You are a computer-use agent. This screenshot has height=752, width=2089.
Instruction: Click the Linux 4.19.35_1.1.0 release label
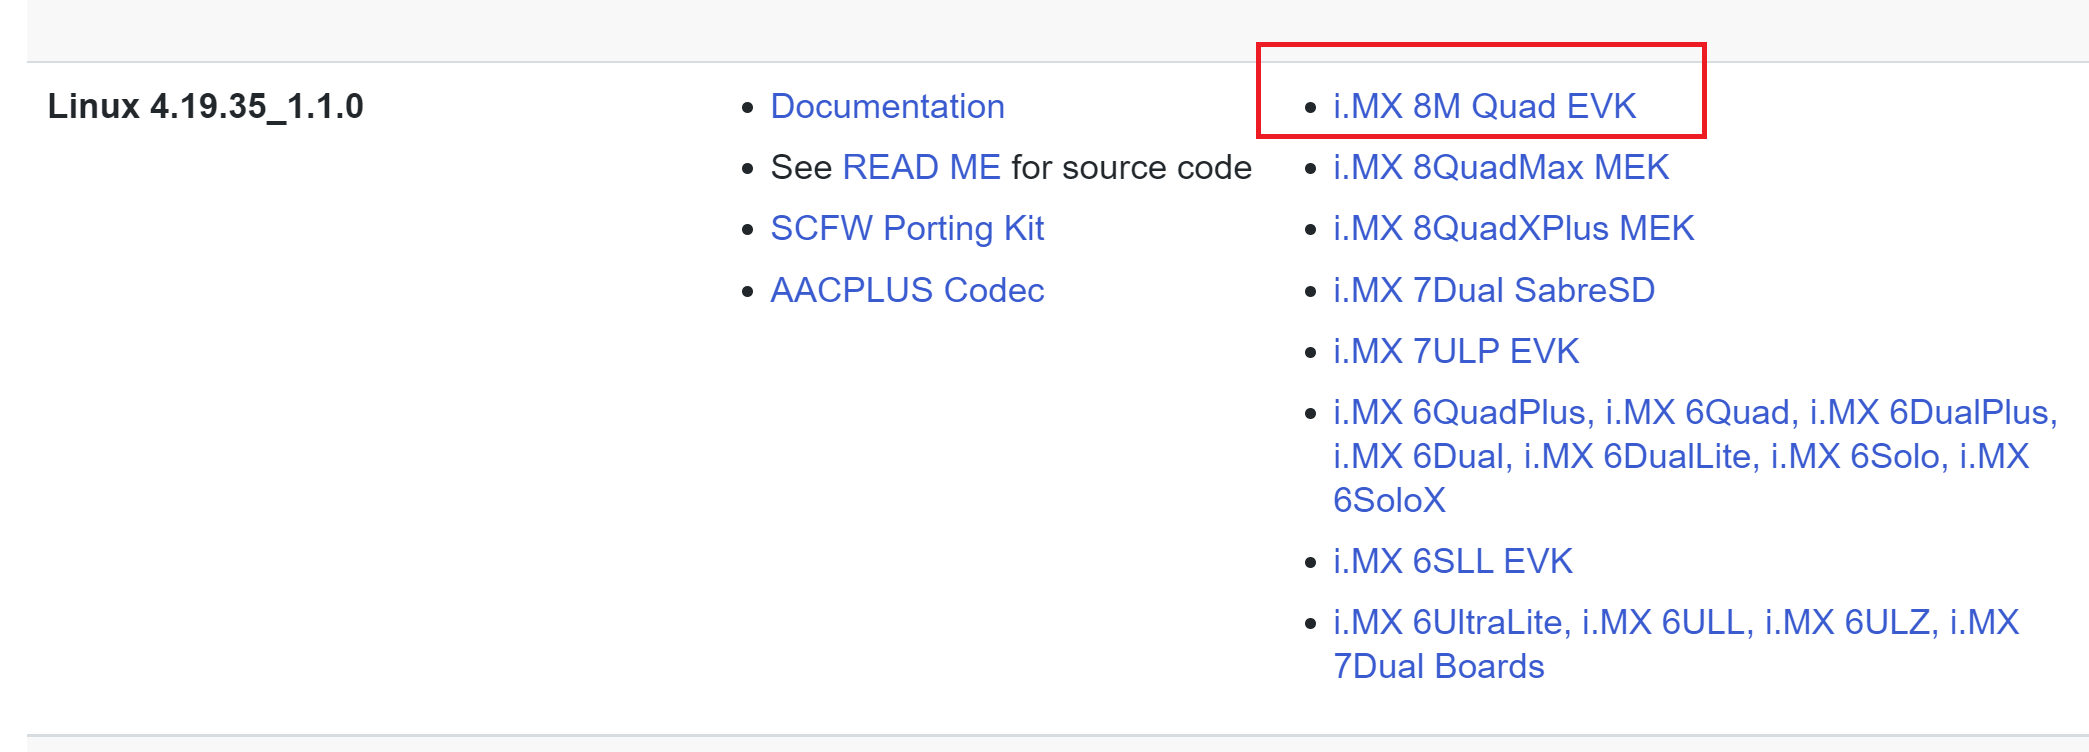coord(211,101)
